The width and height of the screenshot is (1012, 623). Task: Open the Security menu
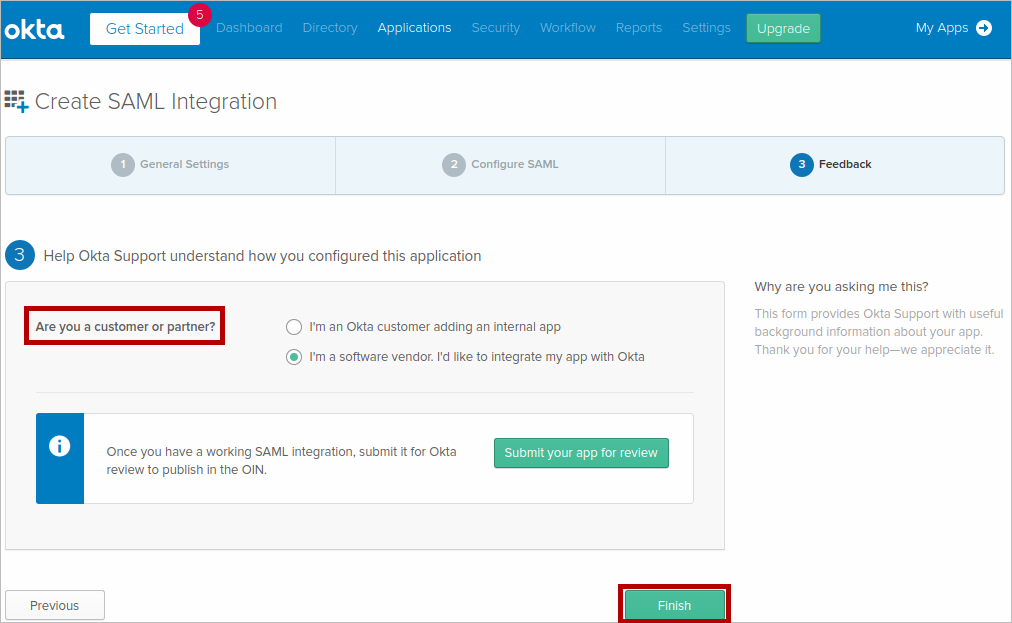coord(496,28)
